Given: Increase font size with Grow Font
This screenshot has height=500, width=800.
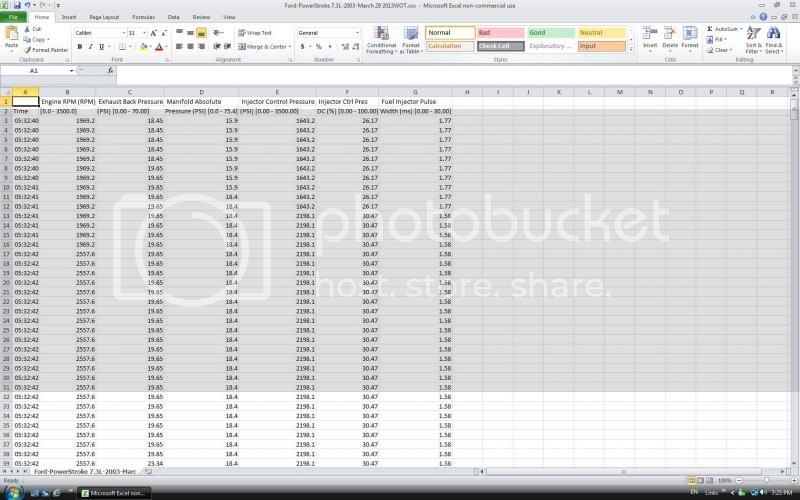Looking at the screenshot, I should pos(153,33).
